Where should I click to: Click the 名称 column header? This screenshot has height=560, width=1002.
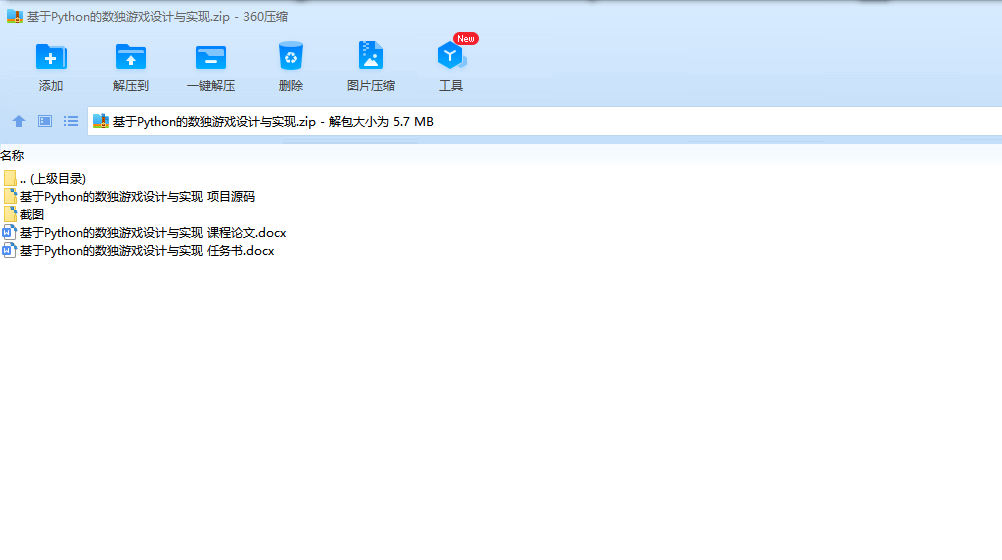[12, 155]
